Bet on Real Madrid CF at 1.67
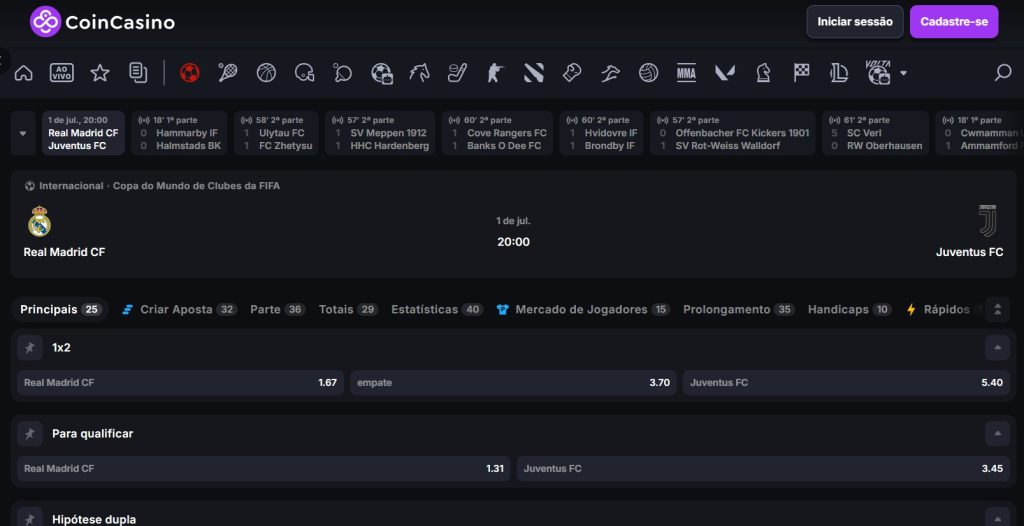The width and height of the screenshot is (1024, 526). pyautogui.click(x=180, y=382)
